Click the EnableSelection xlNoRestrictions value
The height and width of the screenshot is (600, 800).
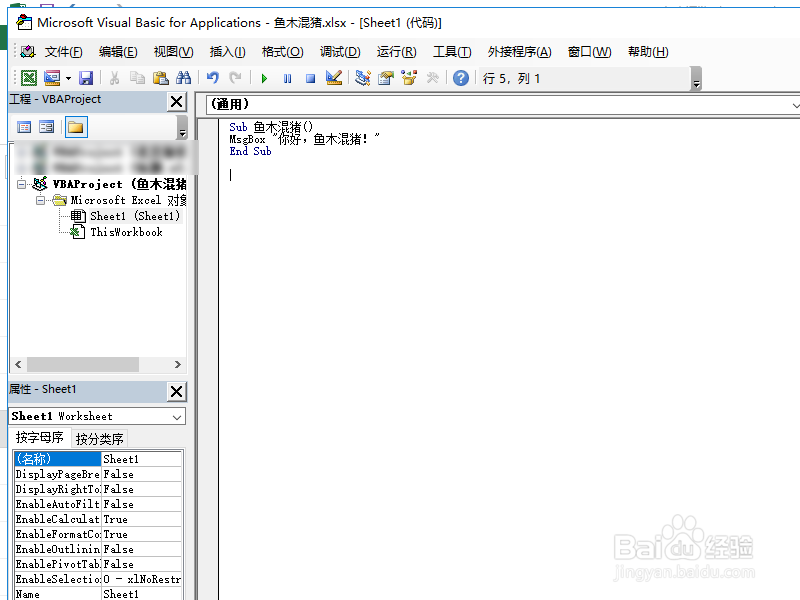pos(141,579)
